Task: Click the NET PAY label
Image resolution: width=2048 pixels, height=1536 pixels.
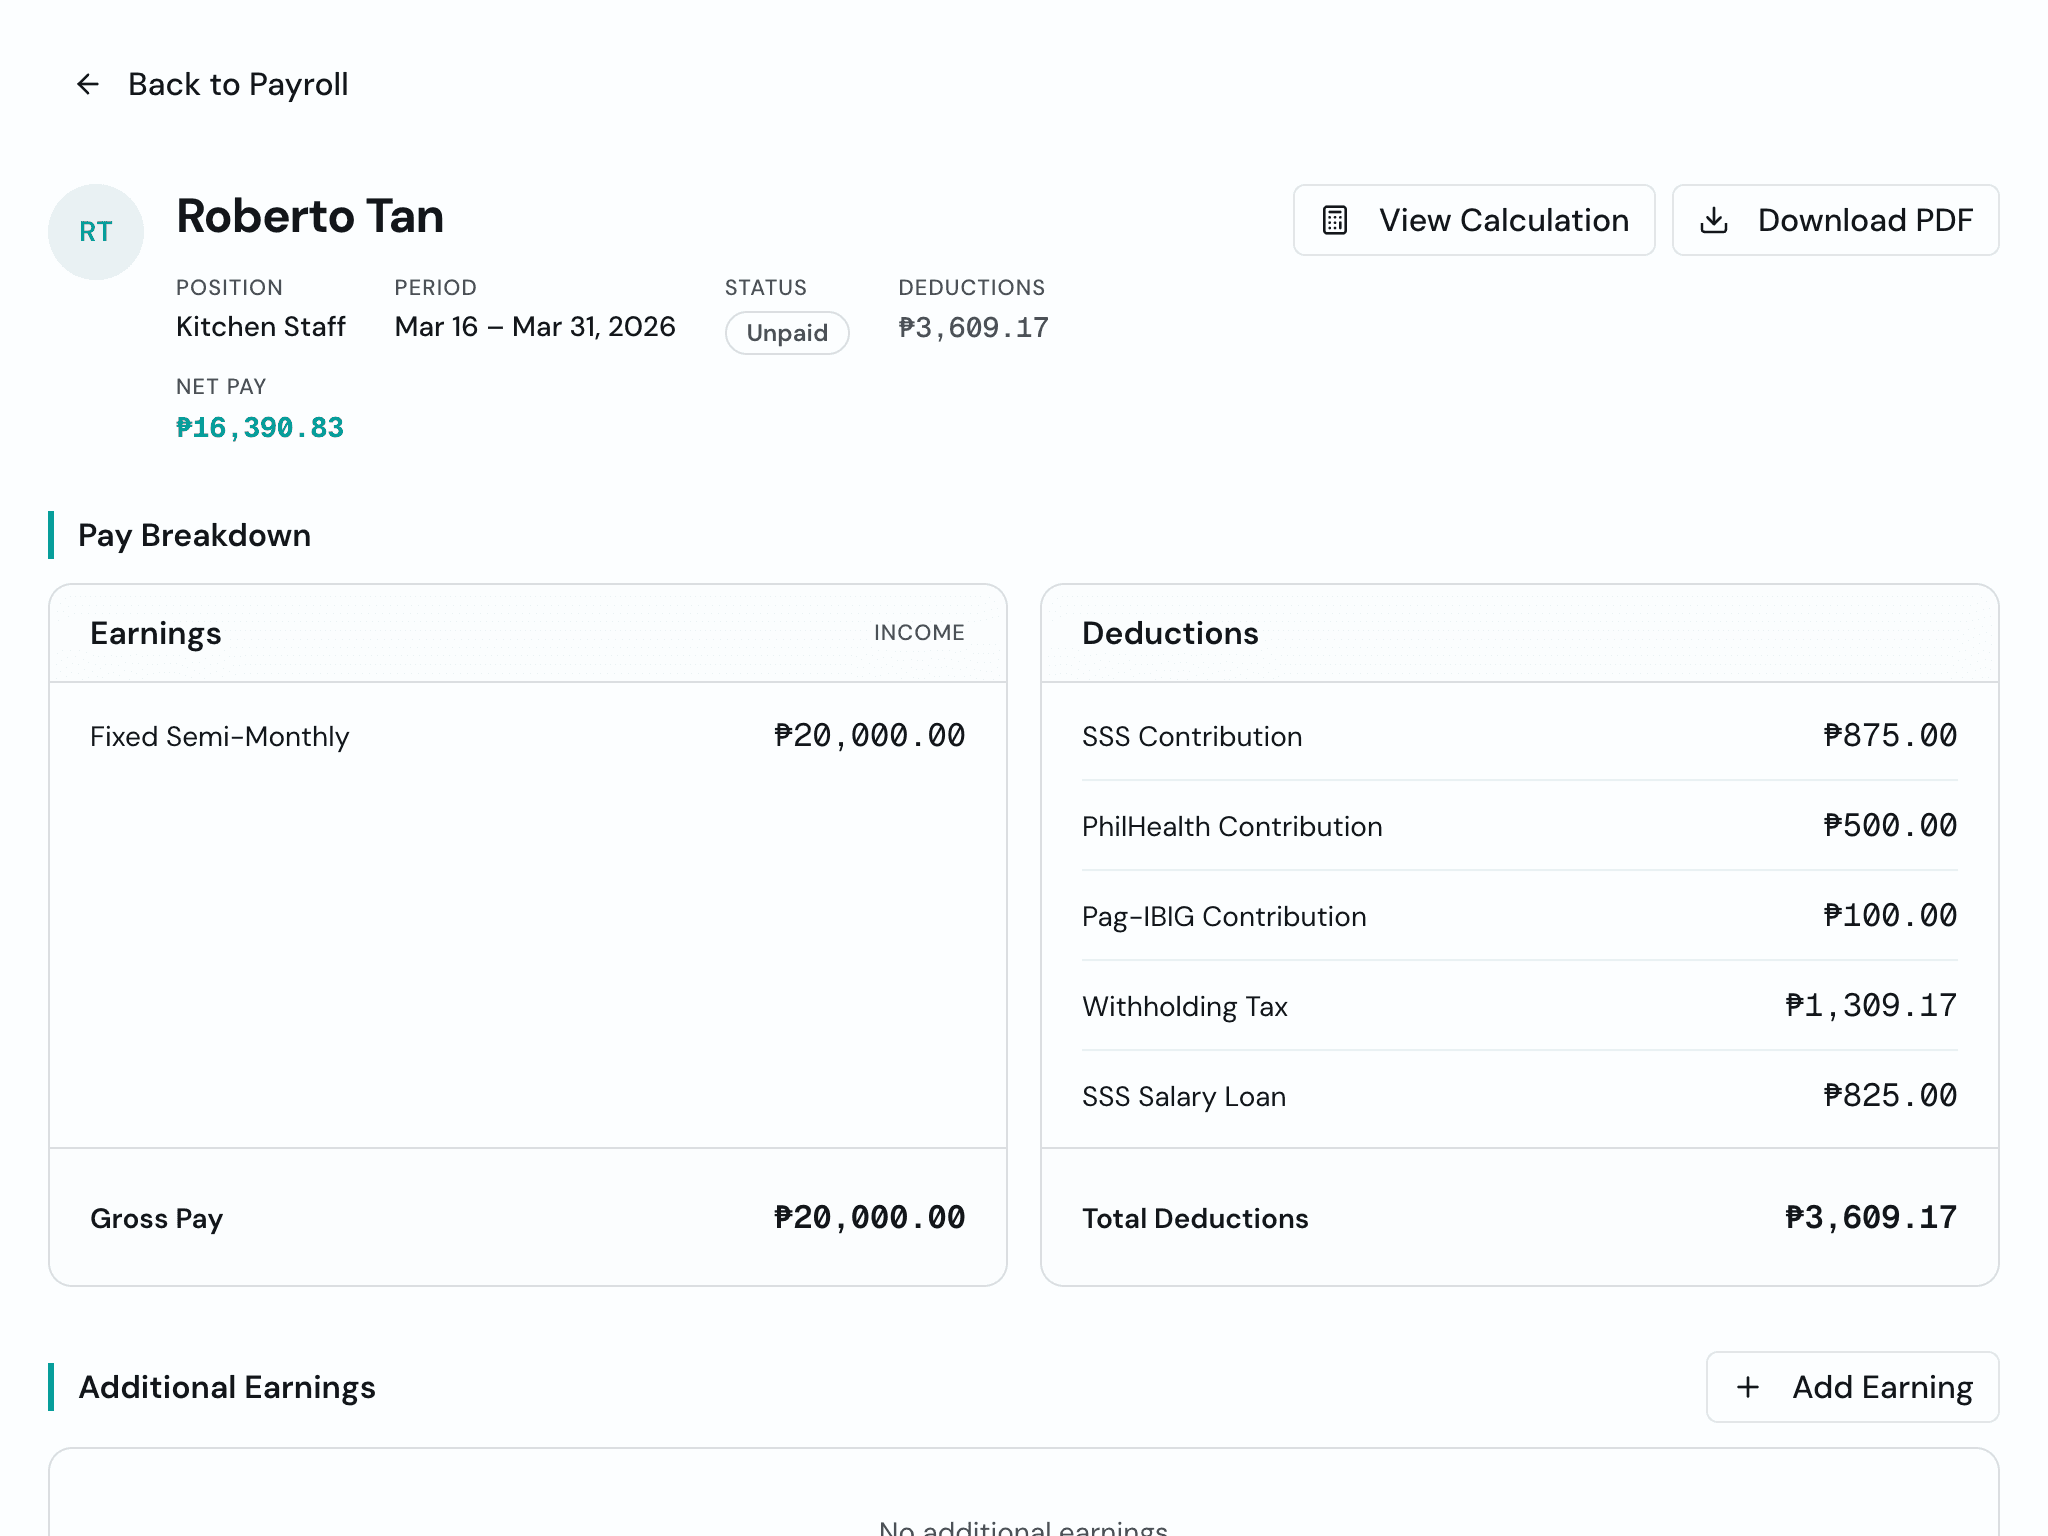Action: coord(221,387)
